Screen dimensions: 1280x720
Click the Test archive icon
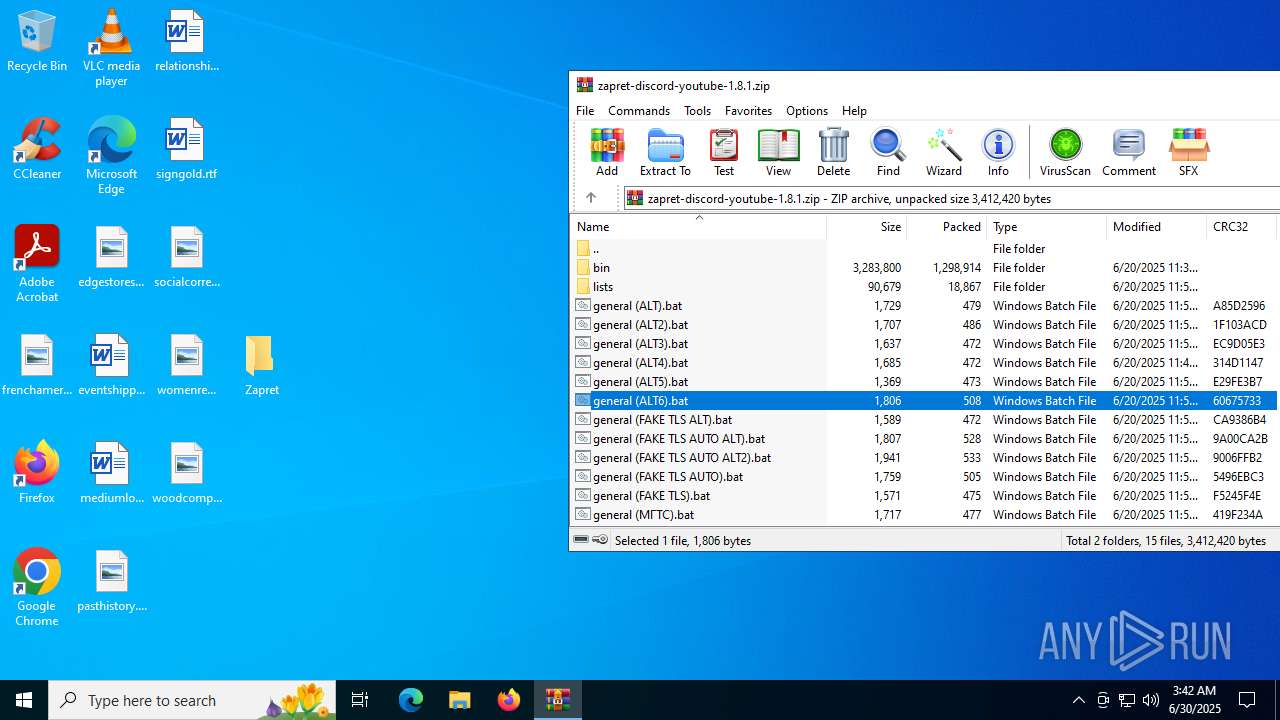(x=723, y=152)
